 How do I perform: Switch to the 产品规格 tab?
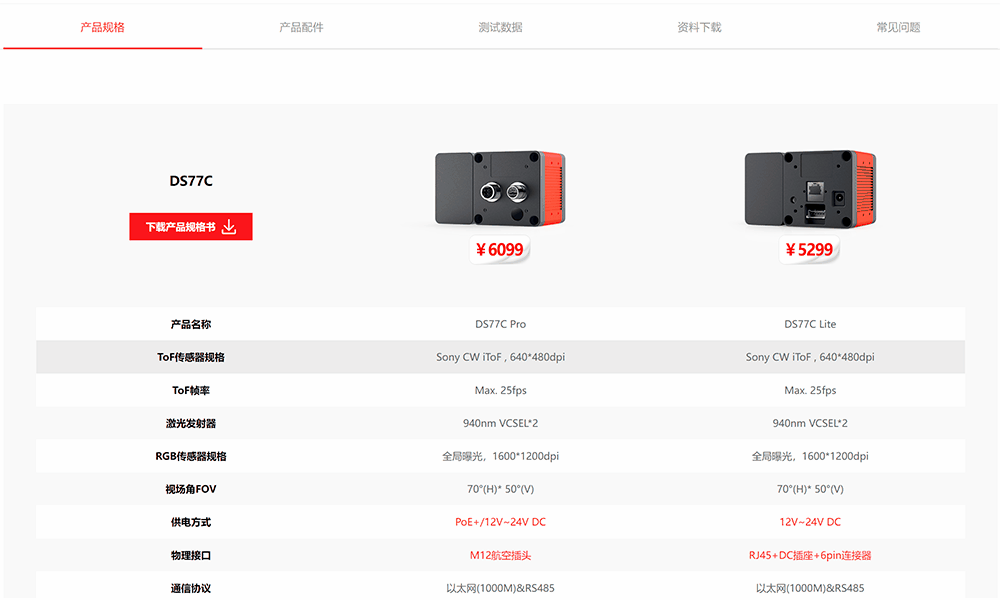click(x=102, y=27)
